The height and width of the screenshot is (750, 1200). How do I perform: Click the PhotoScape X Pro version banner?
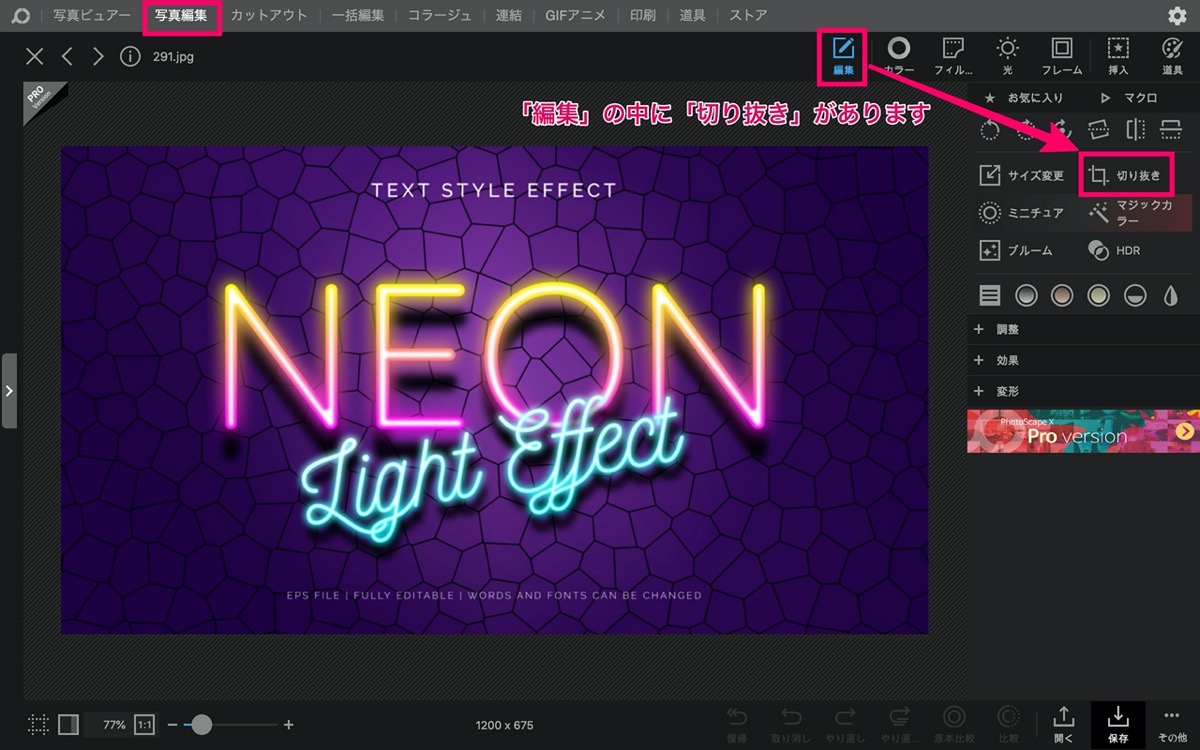[x=1083, y=431]
